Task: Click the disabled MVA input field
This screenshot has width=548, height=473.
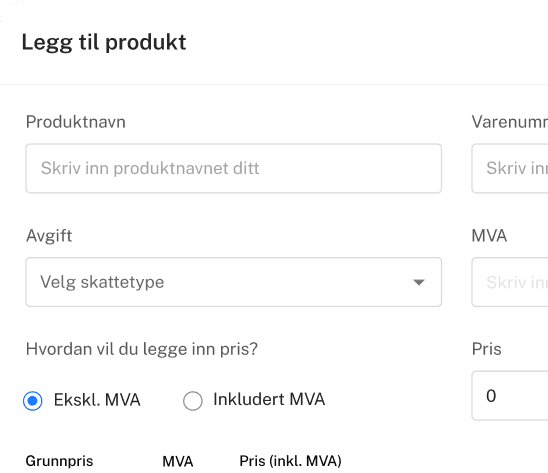Action: click(510, 282)
